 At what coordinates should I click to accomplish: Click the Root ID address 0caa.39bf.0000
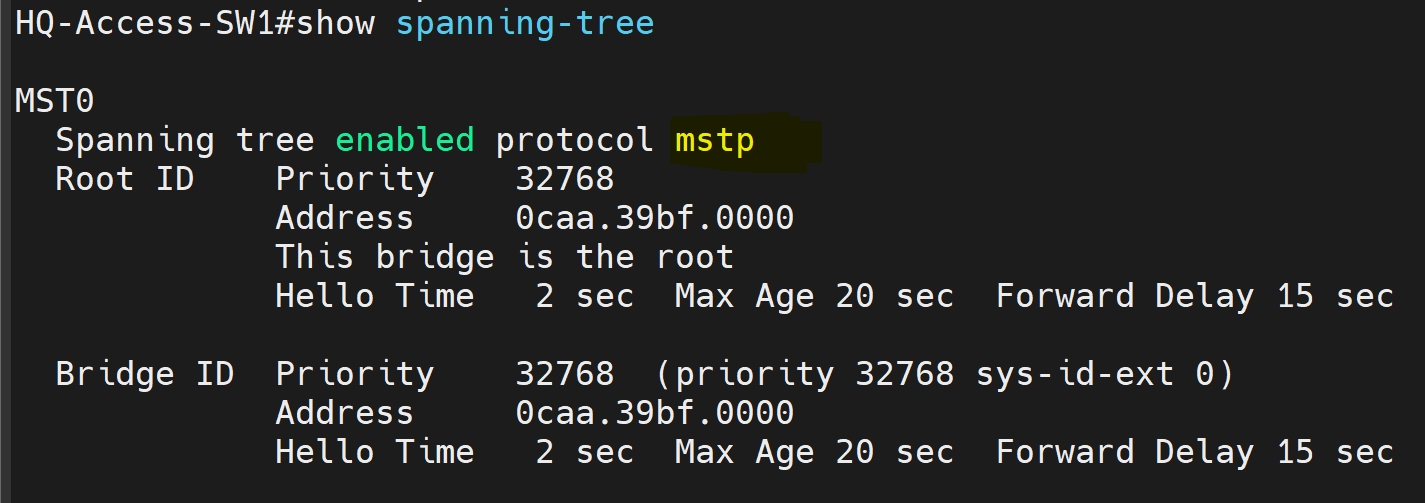point(655,218)
